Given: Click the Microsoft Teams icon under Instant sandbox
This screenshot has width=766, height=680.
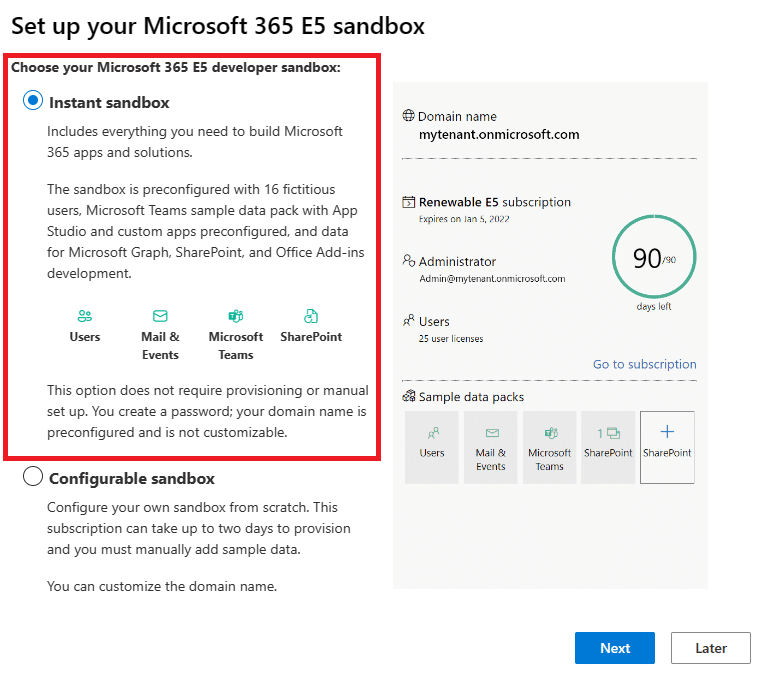Looking at the screenshot, I should point(236,316).
